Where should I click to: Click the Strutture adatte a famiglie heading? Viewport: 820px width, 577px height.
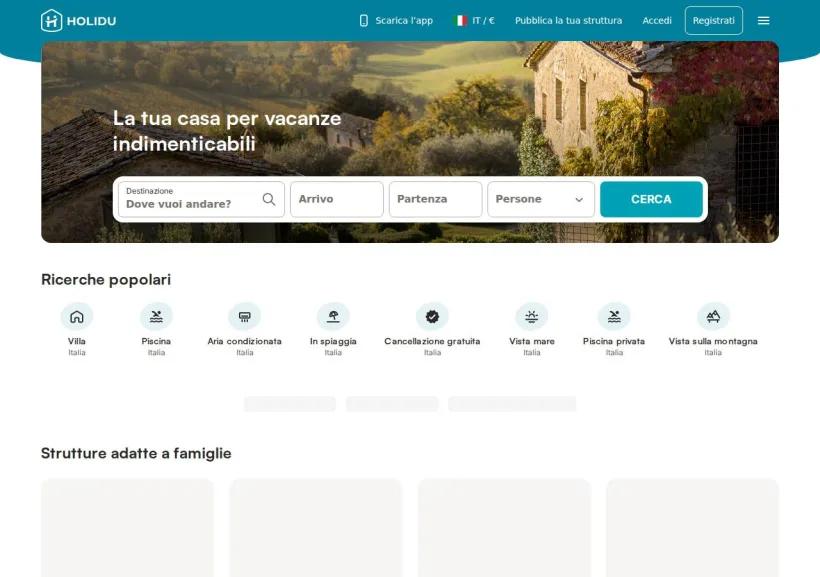[136, 454]
